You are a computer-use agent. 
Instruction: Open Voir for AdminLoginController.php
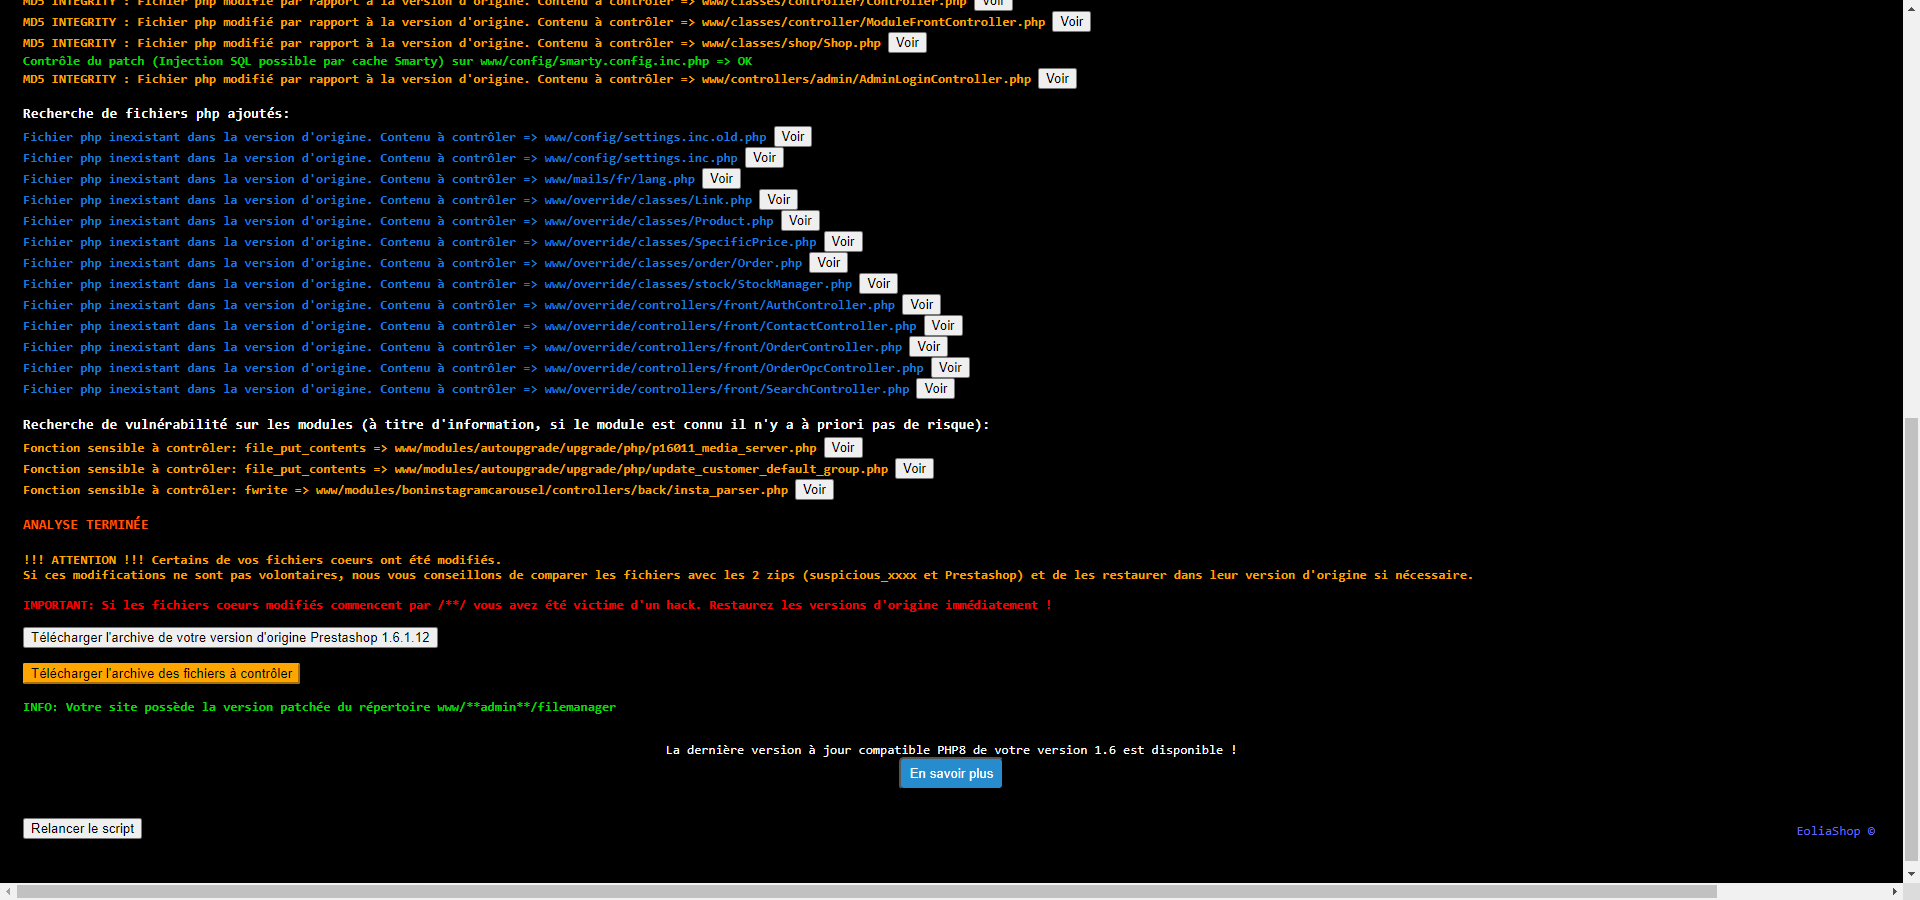(1057, 79)
